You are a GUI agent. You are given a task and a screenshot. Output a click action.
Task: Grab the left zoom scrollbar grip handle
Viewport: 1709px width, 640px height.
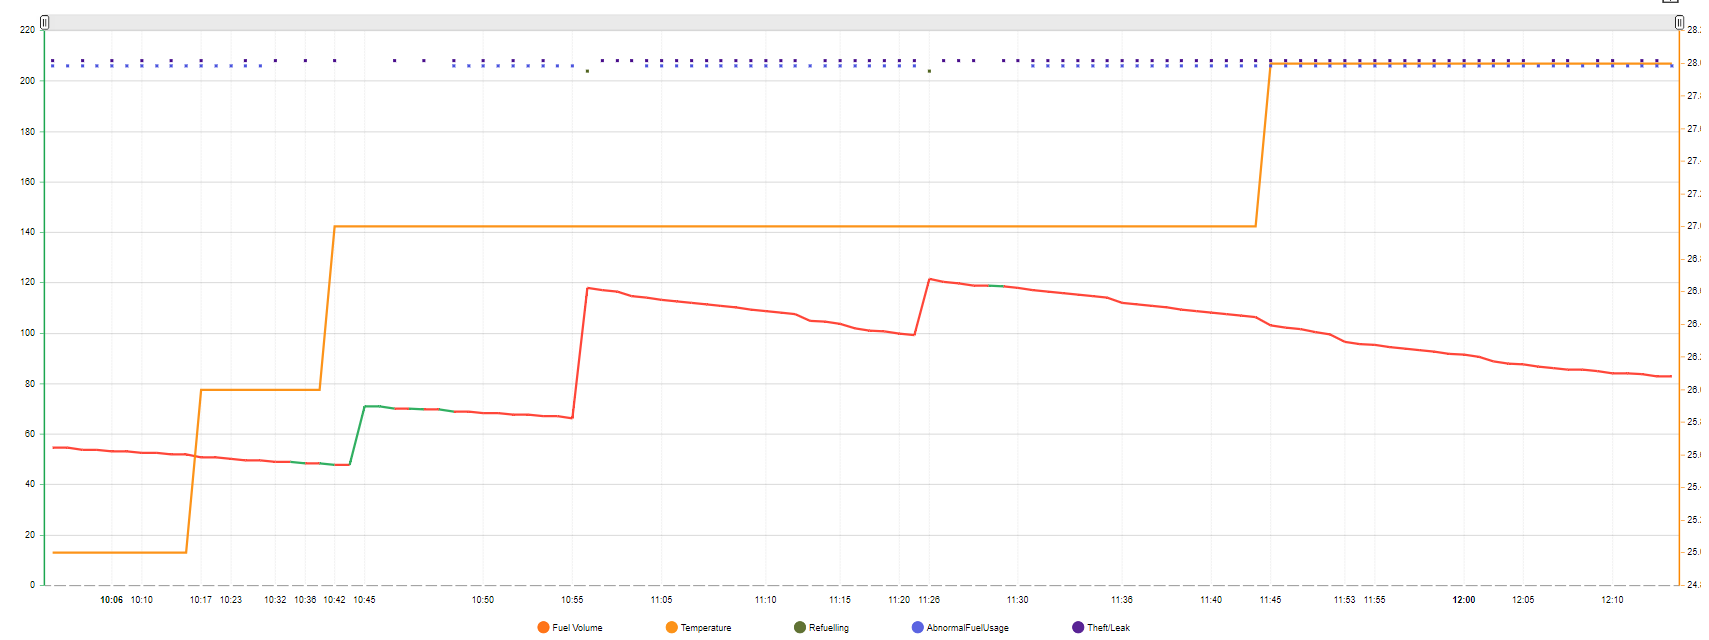pyautogui.click(x=44, y=22)
